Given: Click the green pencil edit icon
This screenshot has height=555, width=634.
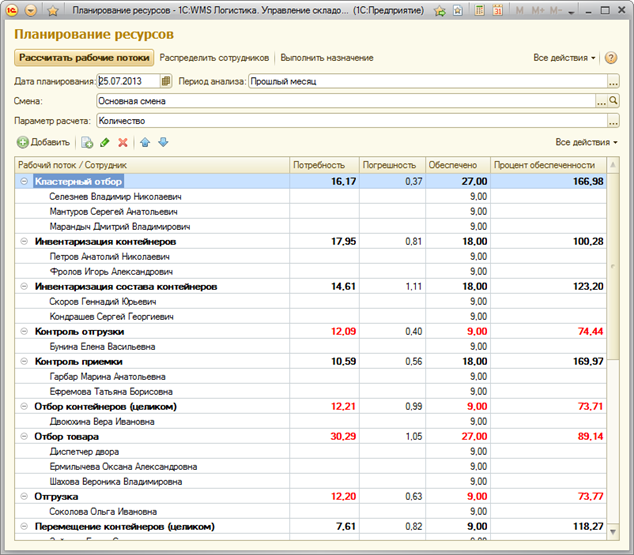Looking at the screenshot, I should (x=105, y=143).
